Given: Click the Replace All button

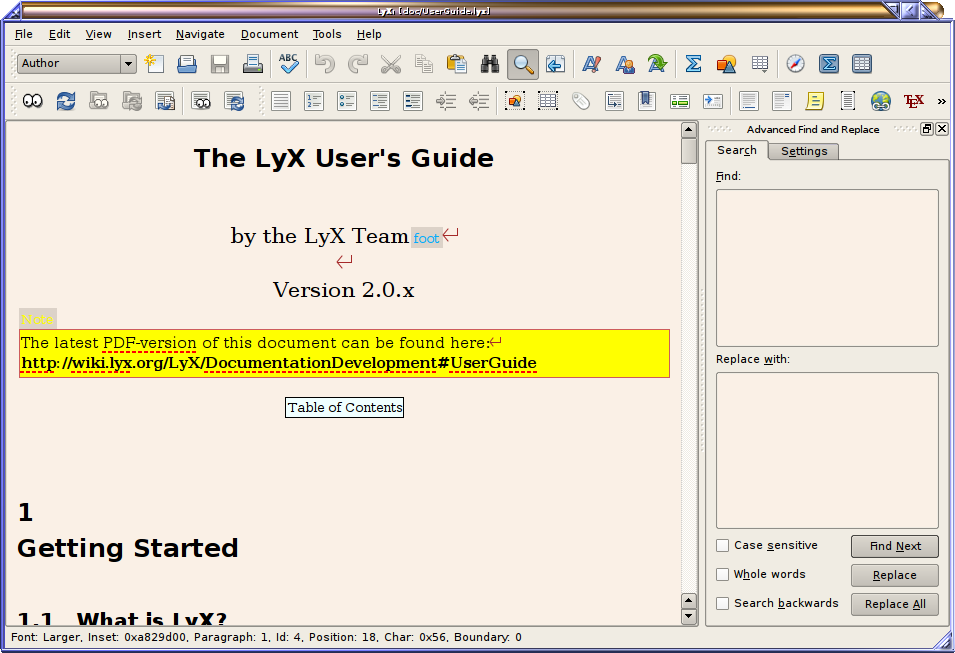Looking at the screenshot, I should [895, 604].
